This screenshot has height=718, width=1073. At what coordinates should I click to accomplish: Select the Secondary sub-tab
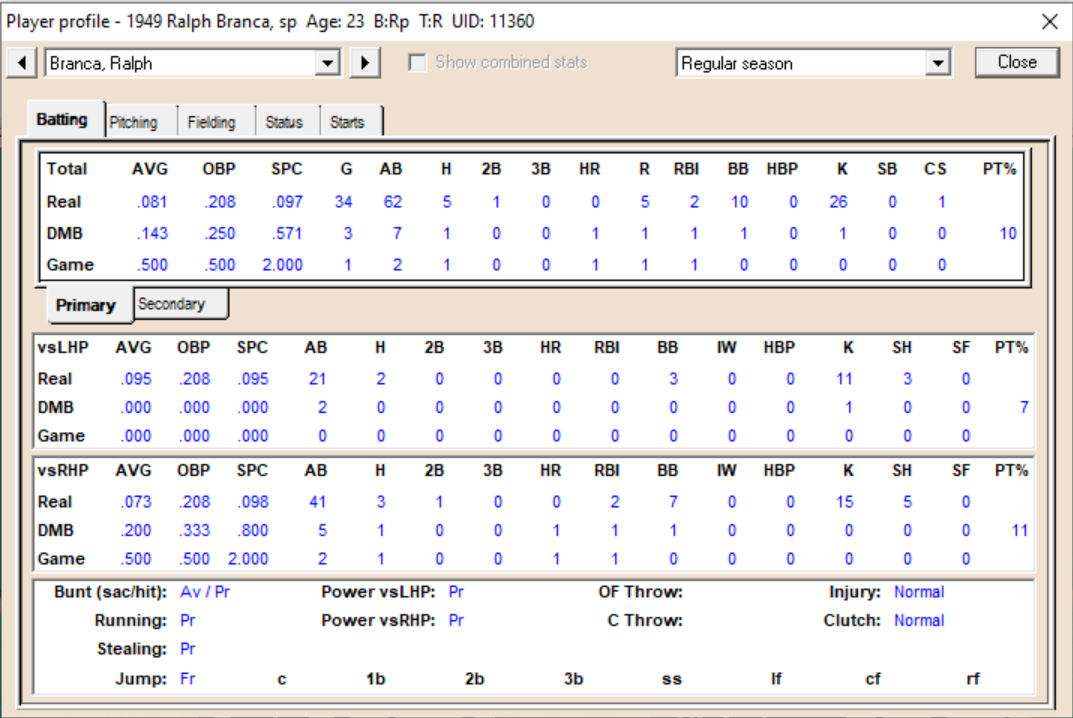click(x=172, y=304)
